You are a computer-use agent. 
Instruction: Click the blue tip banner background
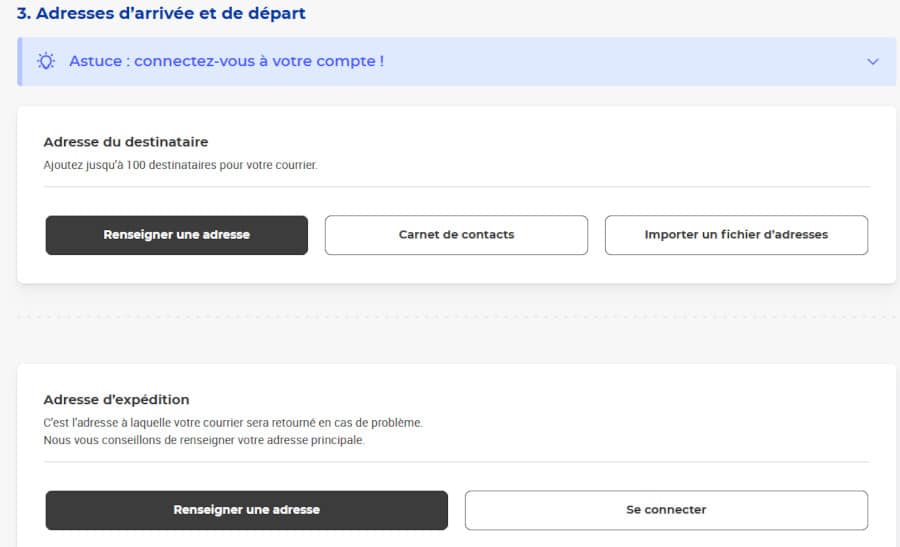(x=600, y=62)
